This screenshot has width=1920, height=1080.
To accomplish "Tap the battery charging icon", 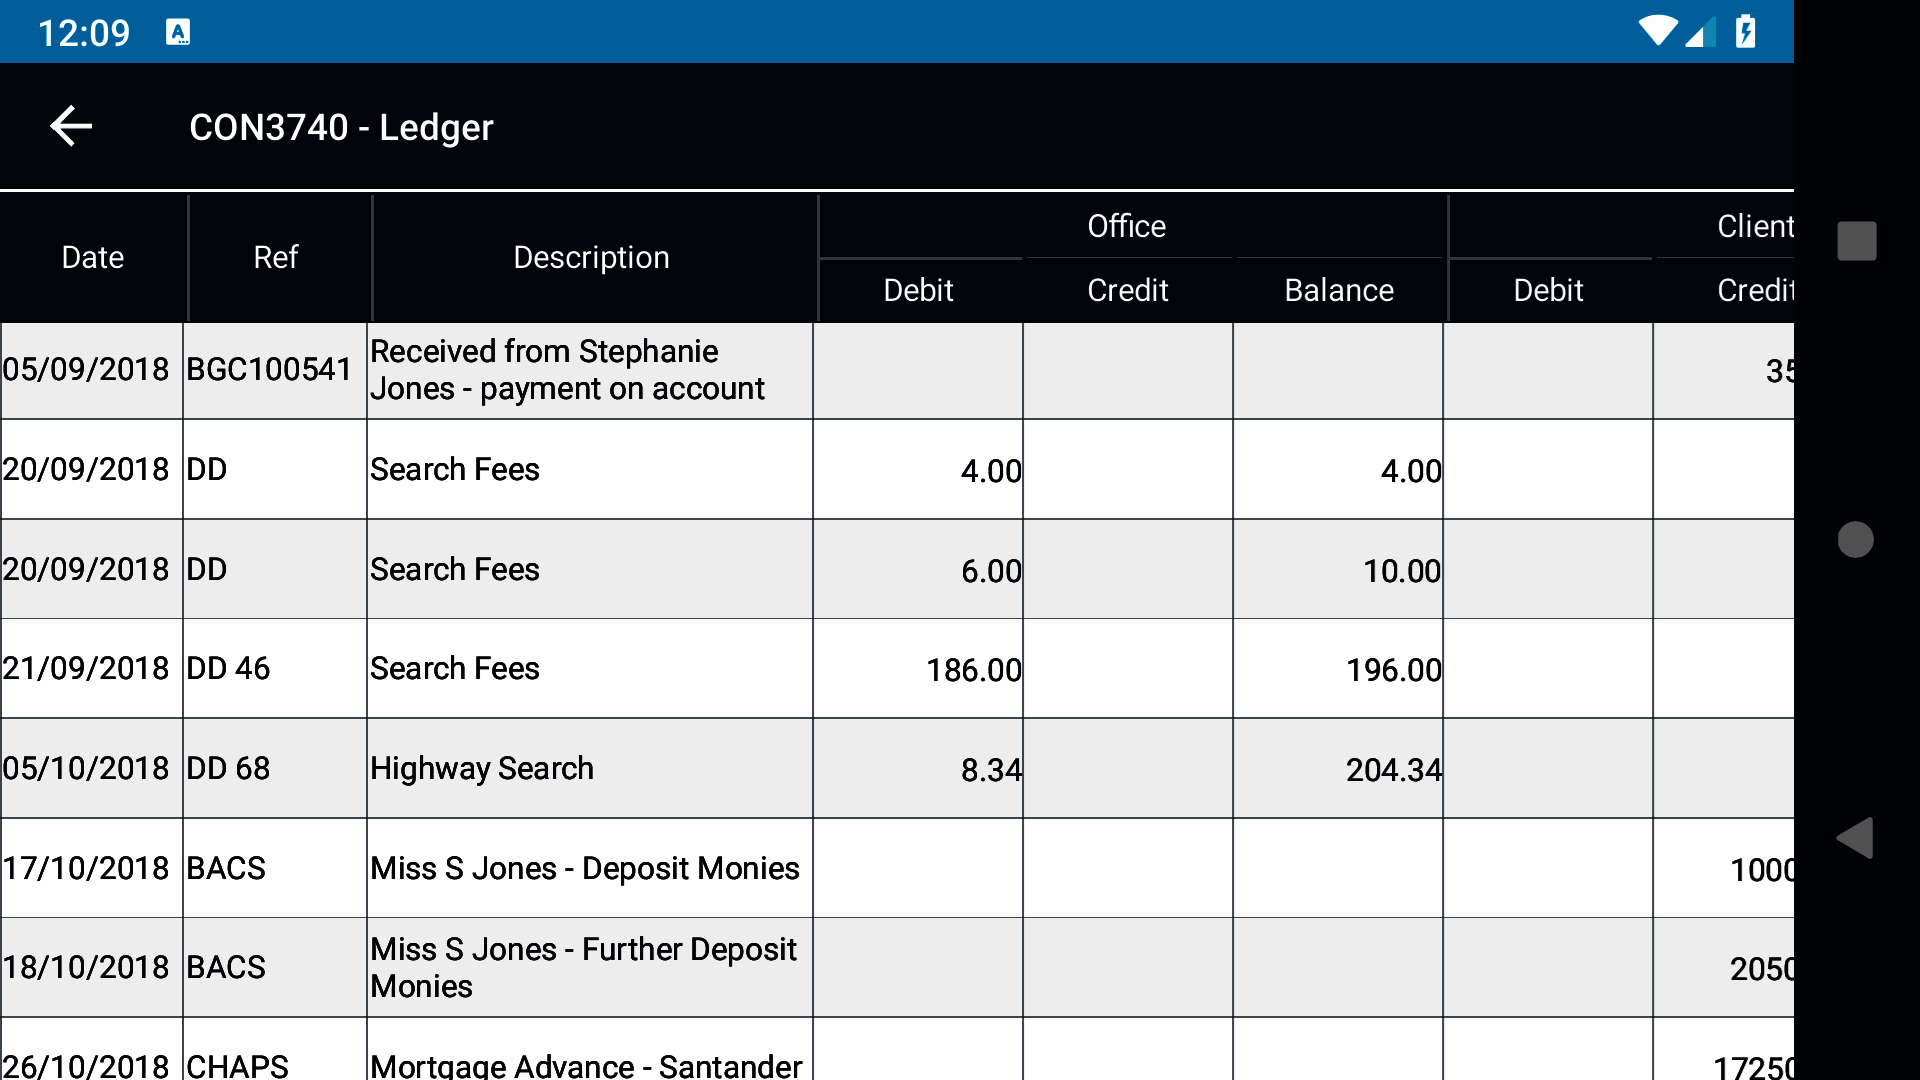I will (x=1745, y=31).
